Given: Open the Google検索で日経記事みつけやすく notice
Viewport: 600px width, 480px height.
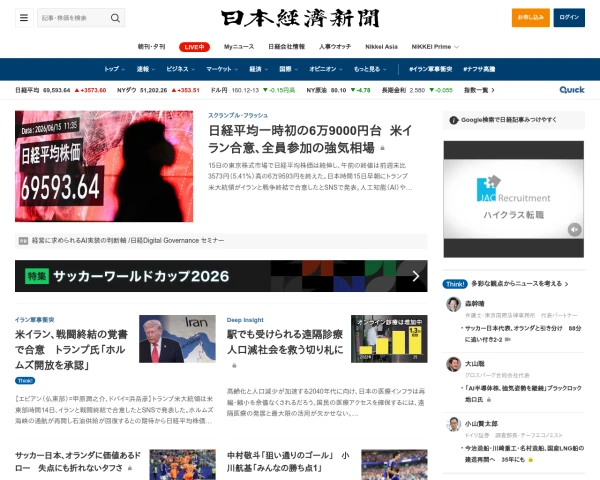Looking at the screenshot, I should (x=514, y=120).
